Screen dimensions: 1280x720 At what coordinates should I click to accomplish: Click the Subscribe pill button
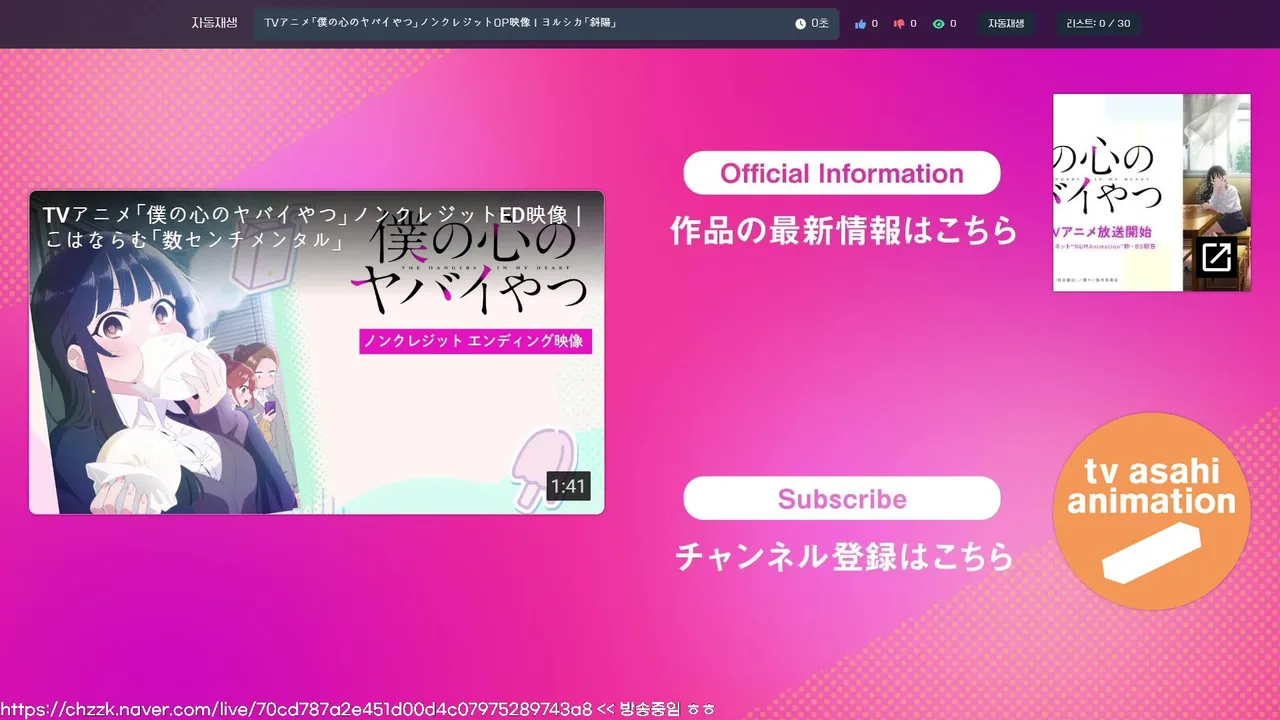pos(842,498)
